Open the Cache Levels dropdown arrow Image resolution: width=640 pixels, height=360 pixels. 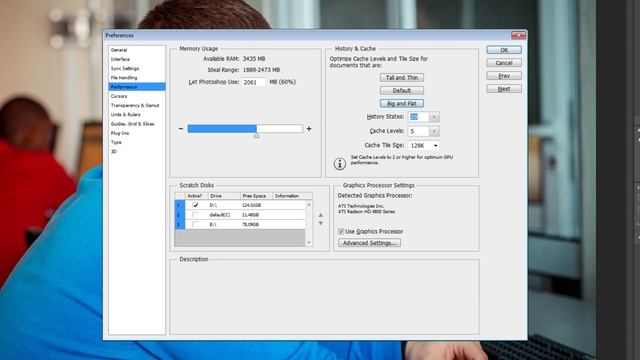pyautogui.click(x=434, y=131)
